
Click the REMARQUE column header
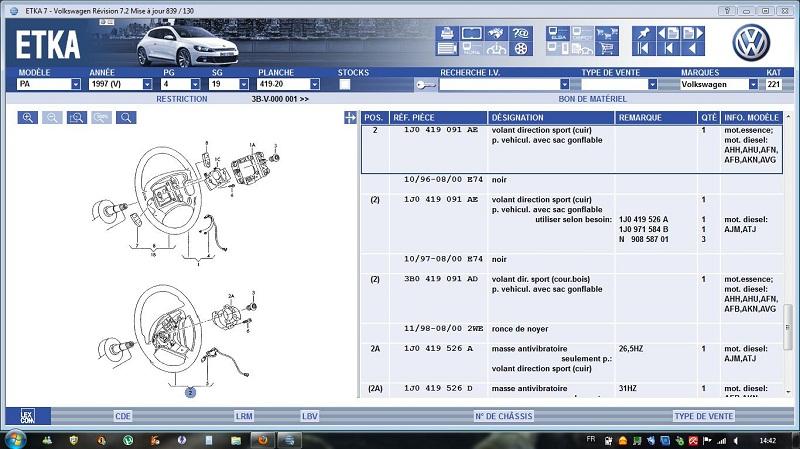pyautogui.click(x=656, y=118)
